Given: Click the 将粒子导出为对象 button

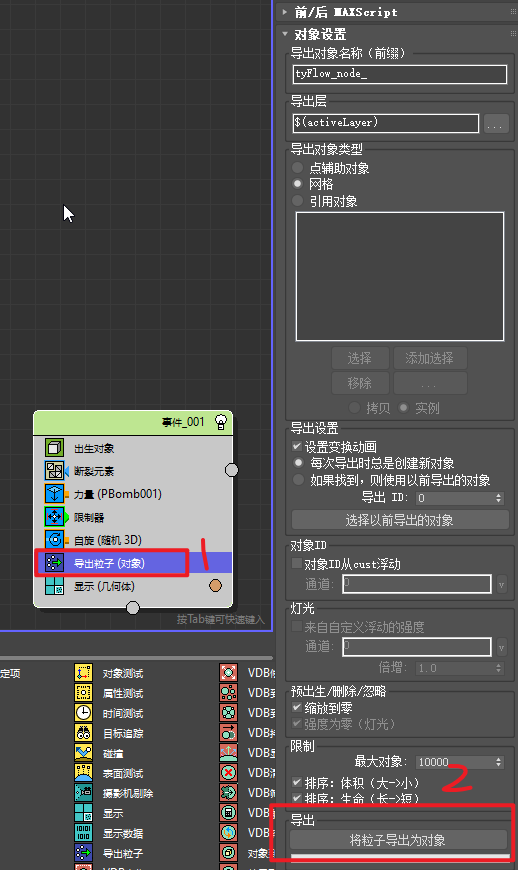Looking at the screenshot, I should tap(398, 840).
